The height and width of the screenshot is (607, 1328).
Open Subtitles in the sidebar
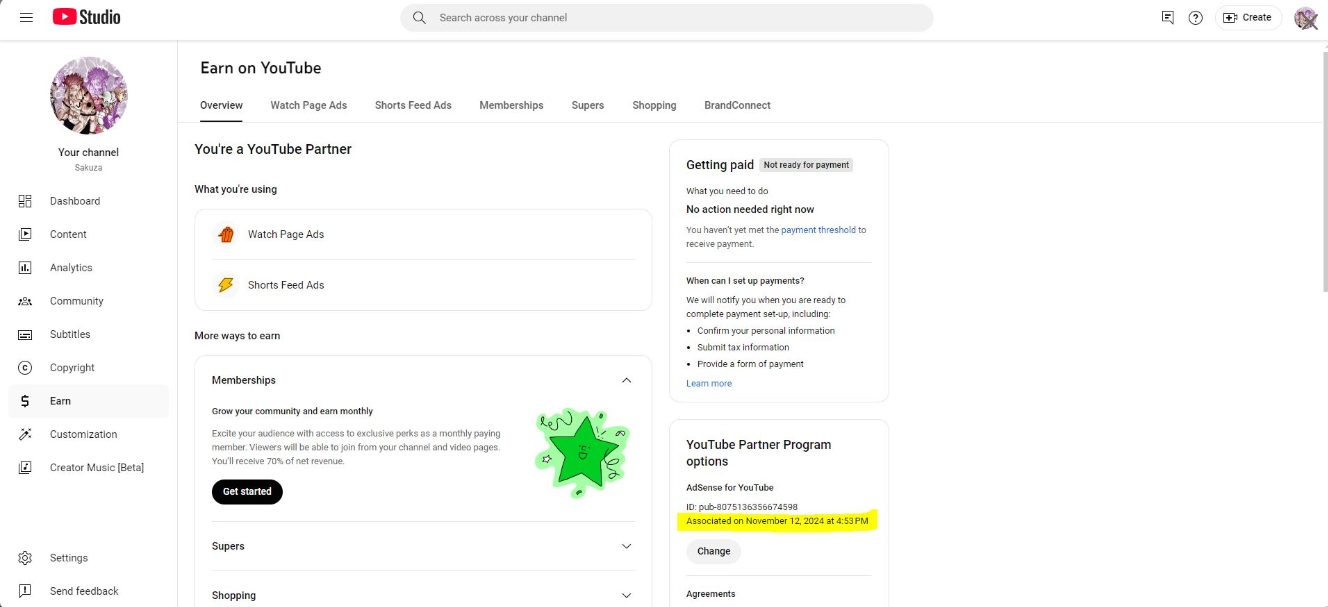(x=89, y=334)
